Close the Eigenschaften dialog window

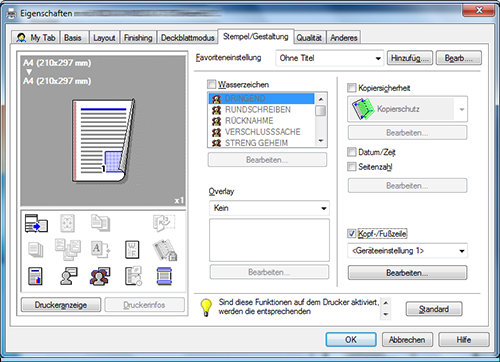coord(478,11)
